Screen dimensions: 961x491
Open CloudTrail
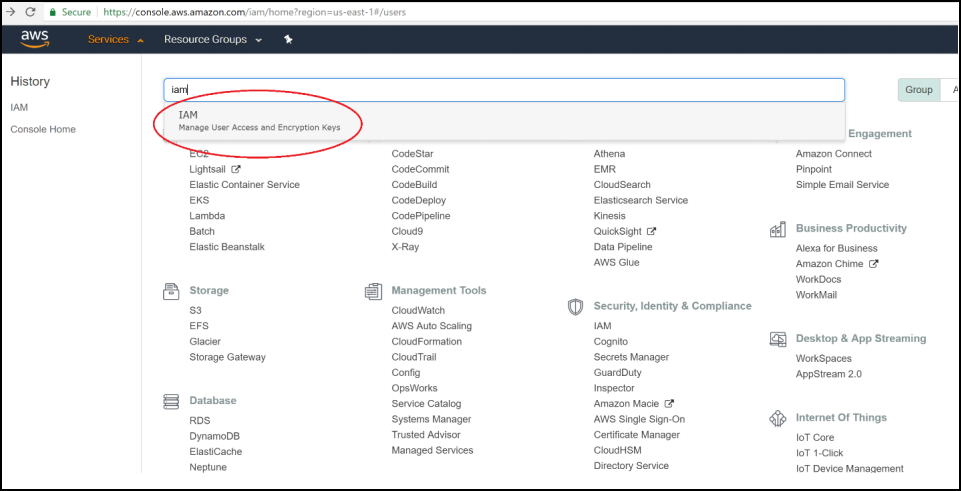pos(414,357)
